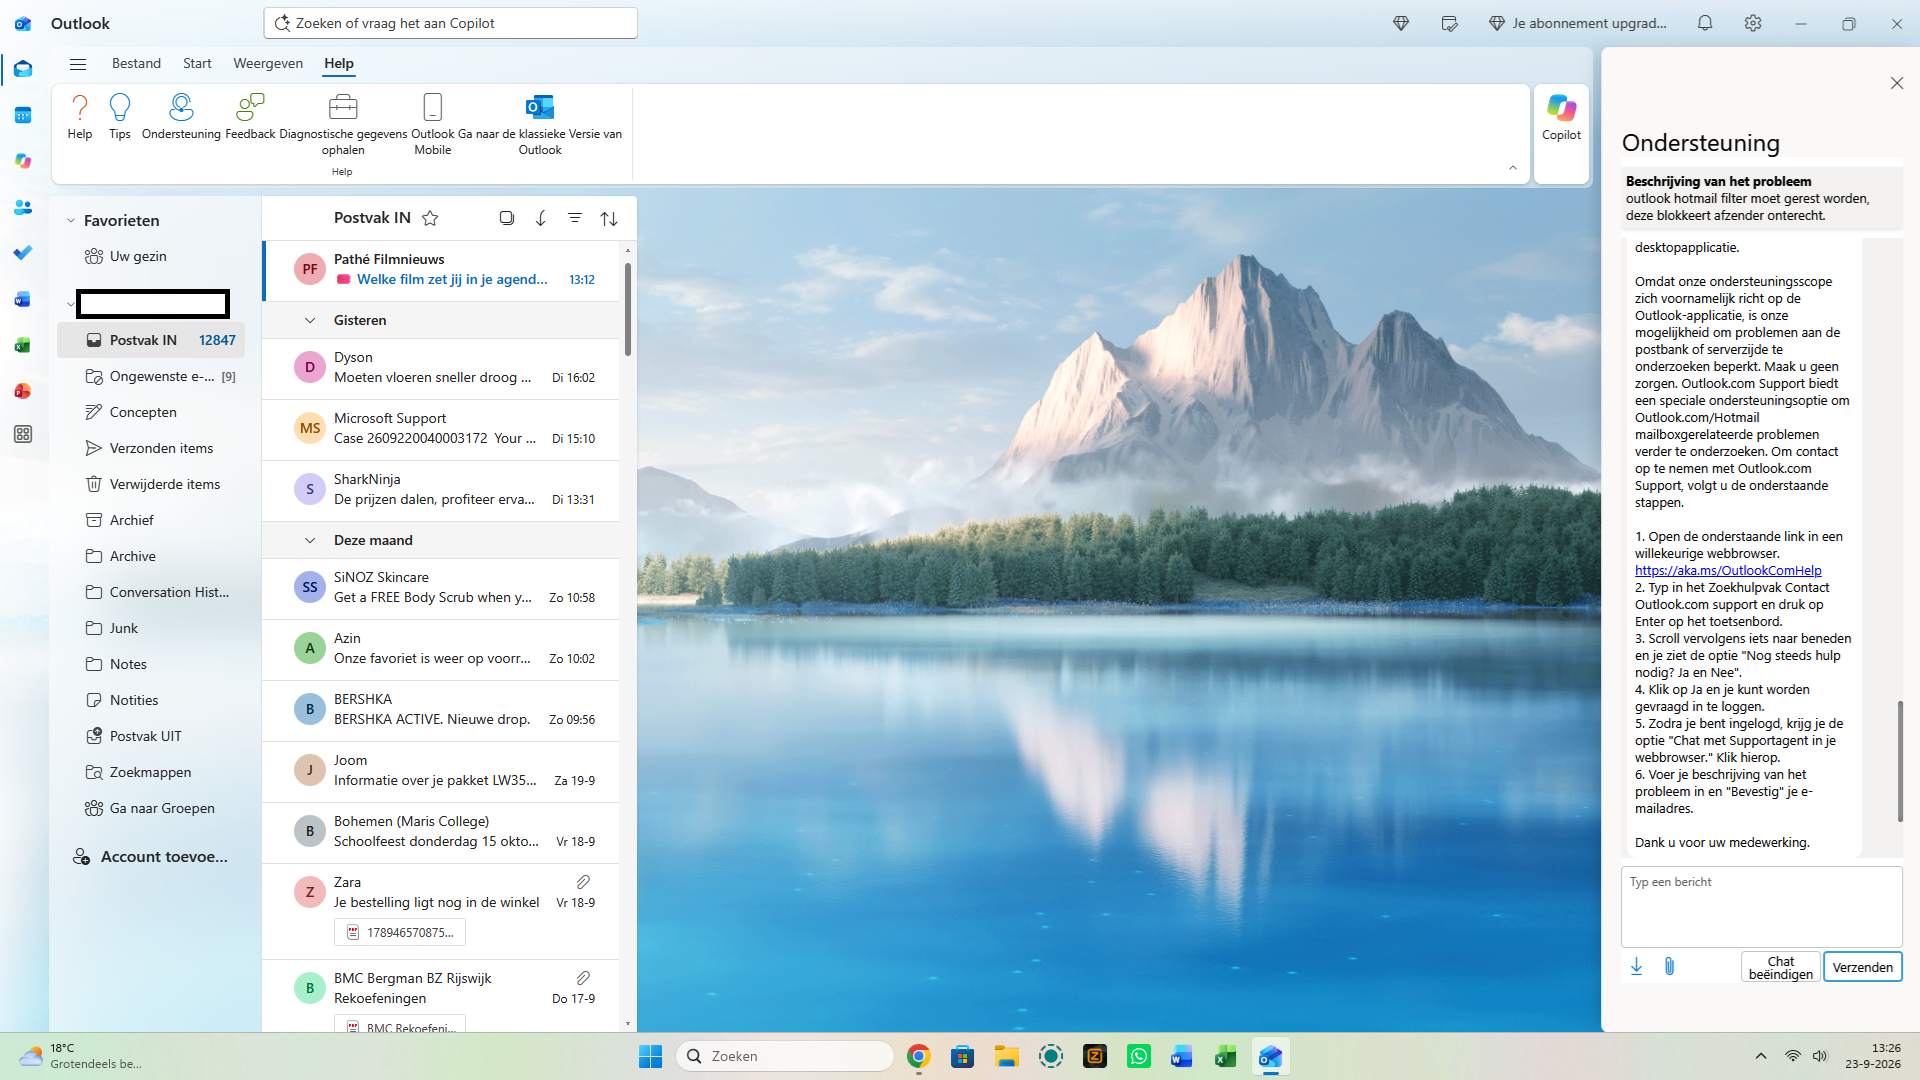Open Settings gear icon
Screen dimensions: 1920x1080
pos(1753,23)
